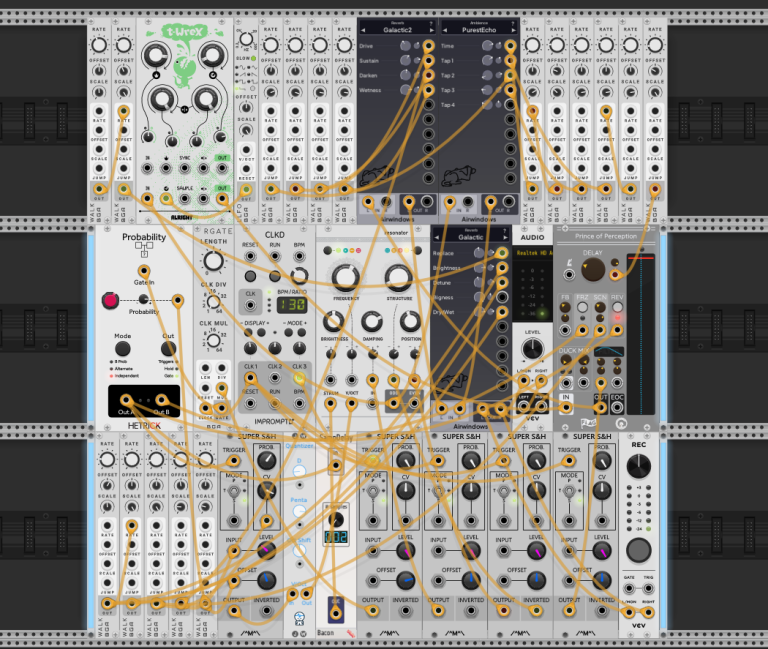768x649 pixels.
Task: Flip the MODE switch on the Super S&H beside REC
Action: pyautogui.click(x=569, y=491)
